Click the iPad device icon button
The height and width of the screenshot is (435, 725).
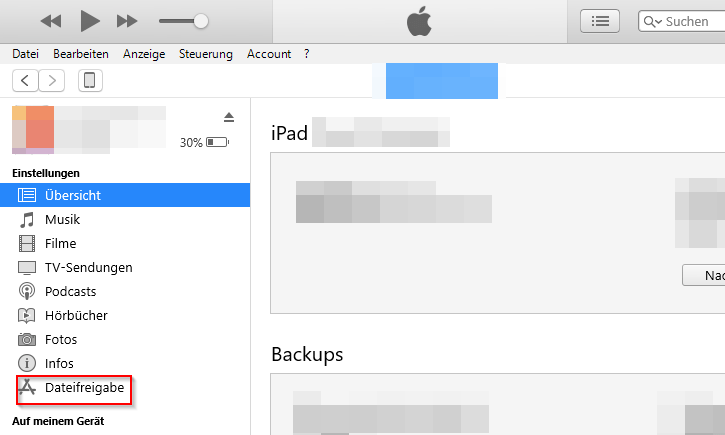pos(90,81)
